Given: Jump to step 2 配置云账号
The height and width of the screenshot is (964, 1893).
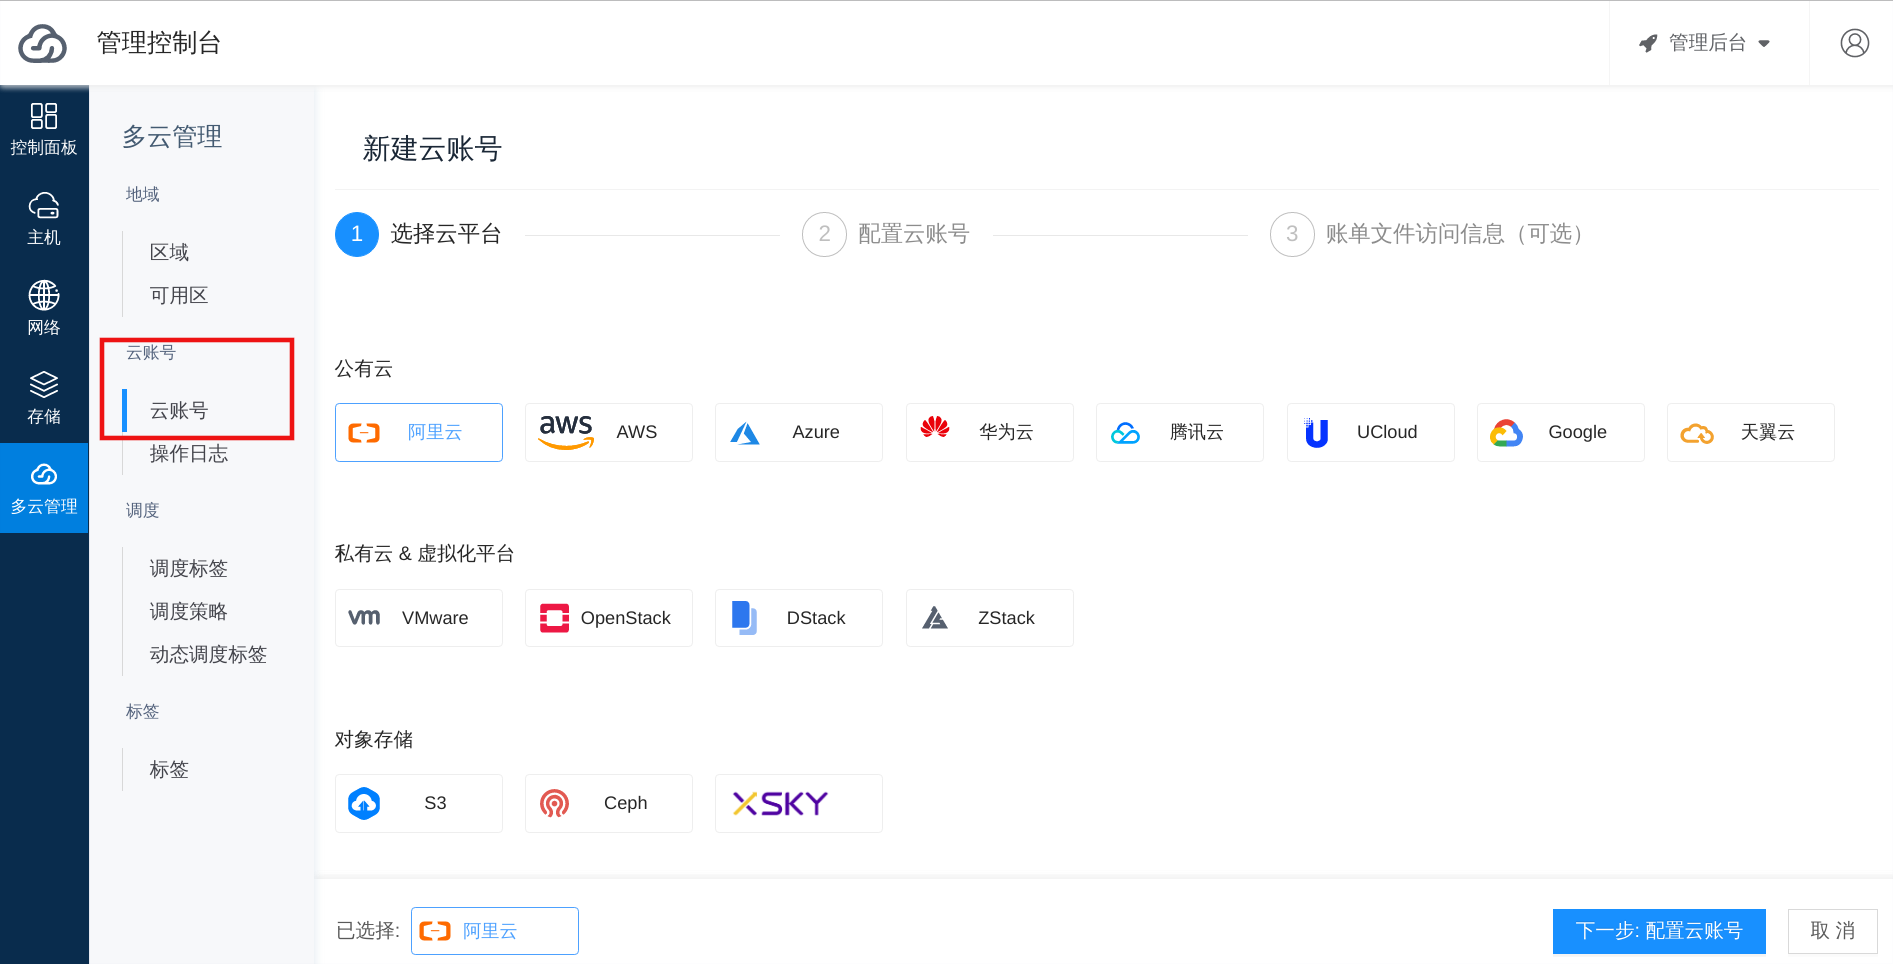Looking at the screenshot, I should pyautogui.click(x=885, y=234).
